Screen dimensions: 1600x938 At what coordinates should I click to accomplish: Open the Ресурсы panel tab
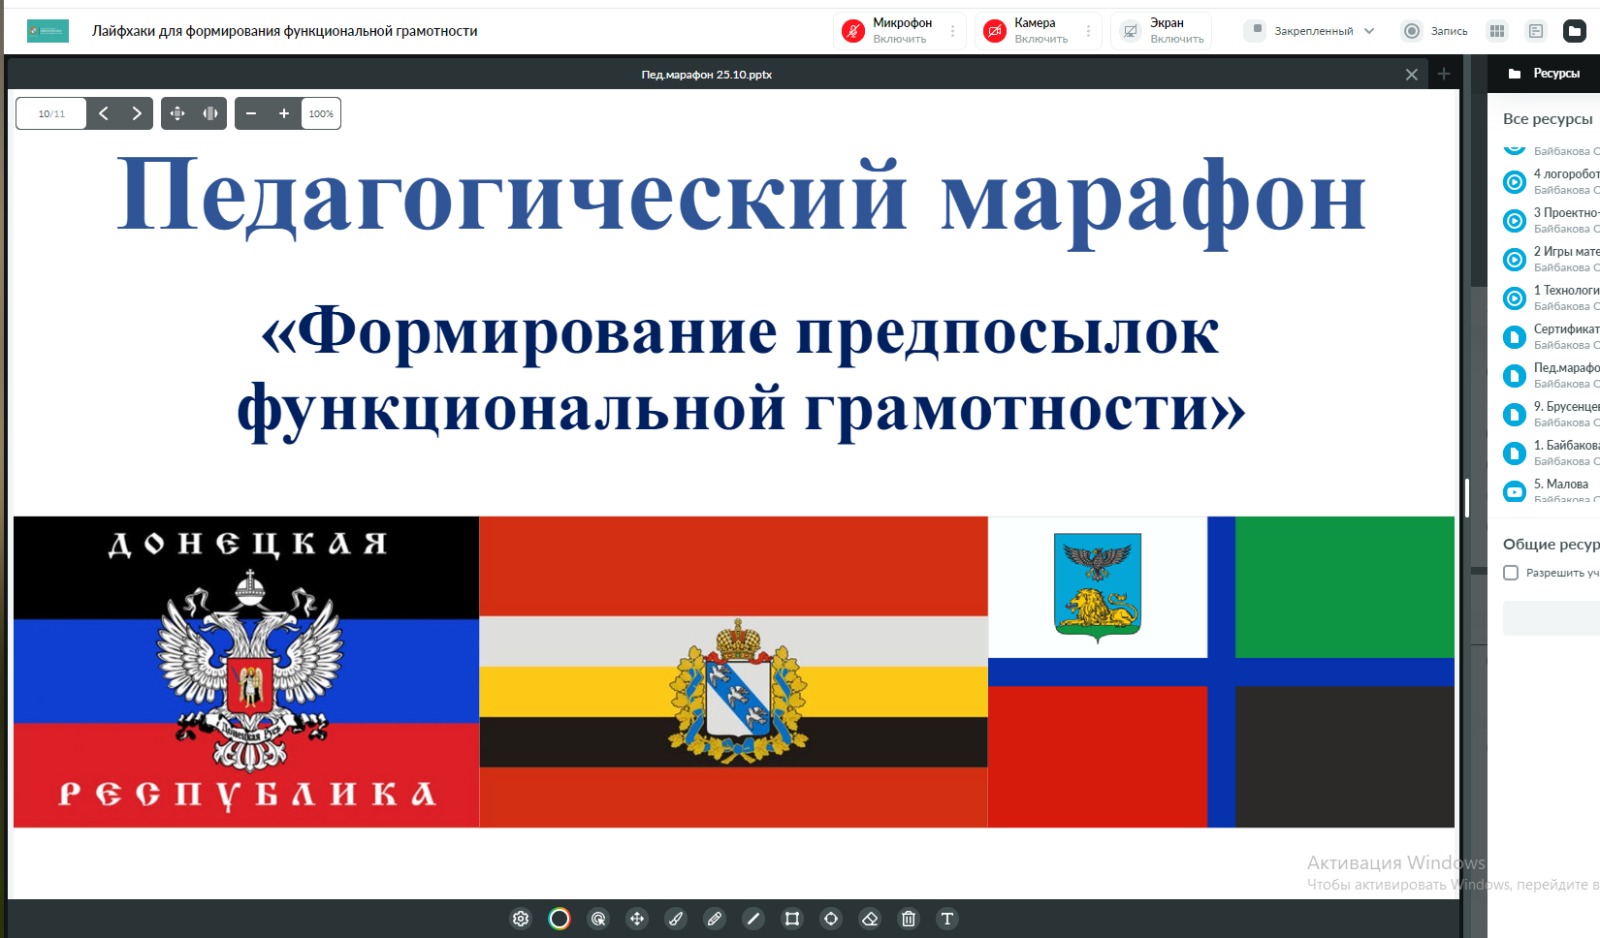tap(1545, 73)
